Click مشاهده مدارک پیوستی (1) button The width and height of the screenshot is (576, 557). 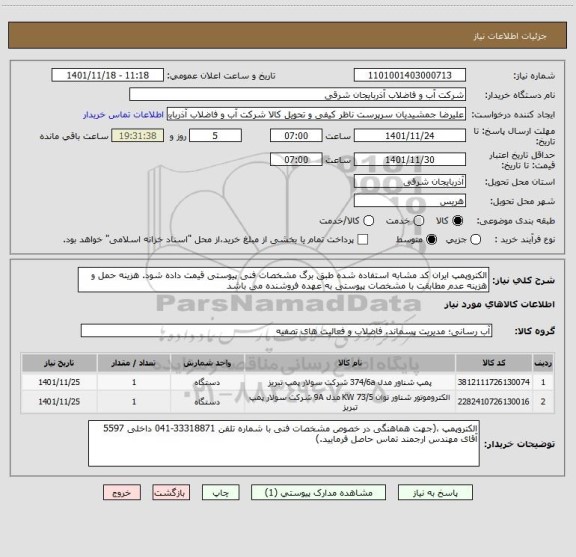[x=318, y=493]
